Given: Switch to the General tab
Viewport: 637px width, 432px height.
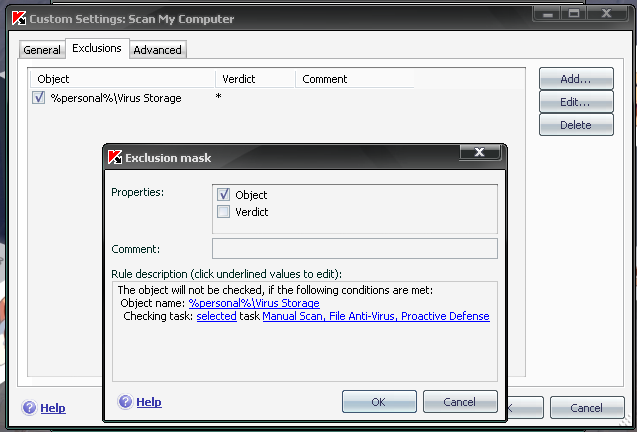Looking at the screenshot, I should coord(42,50).
